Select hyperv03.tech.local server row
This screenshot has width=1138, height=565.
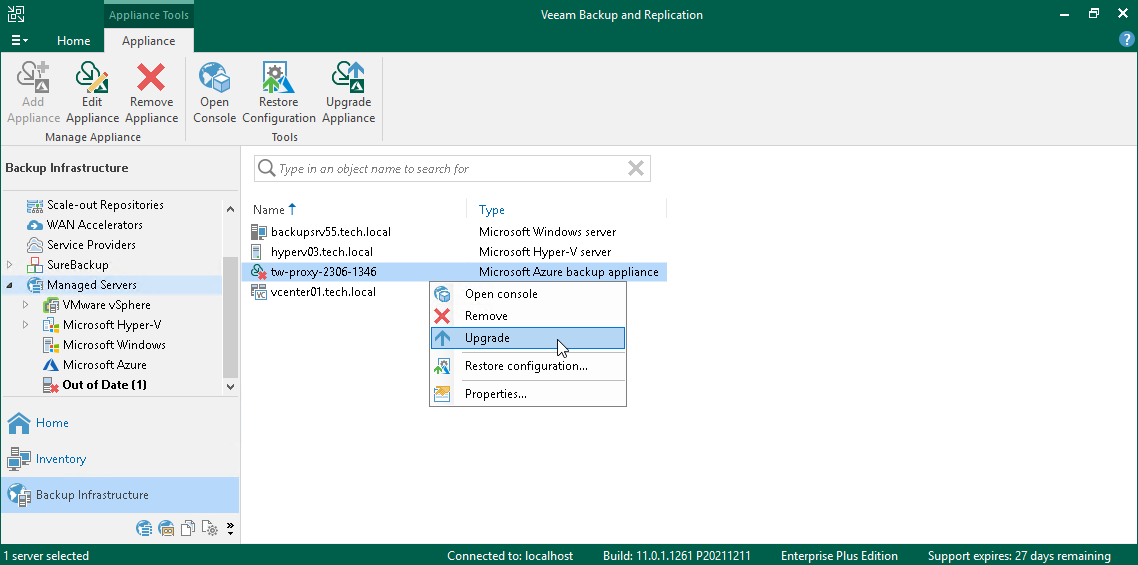(454, 252)
